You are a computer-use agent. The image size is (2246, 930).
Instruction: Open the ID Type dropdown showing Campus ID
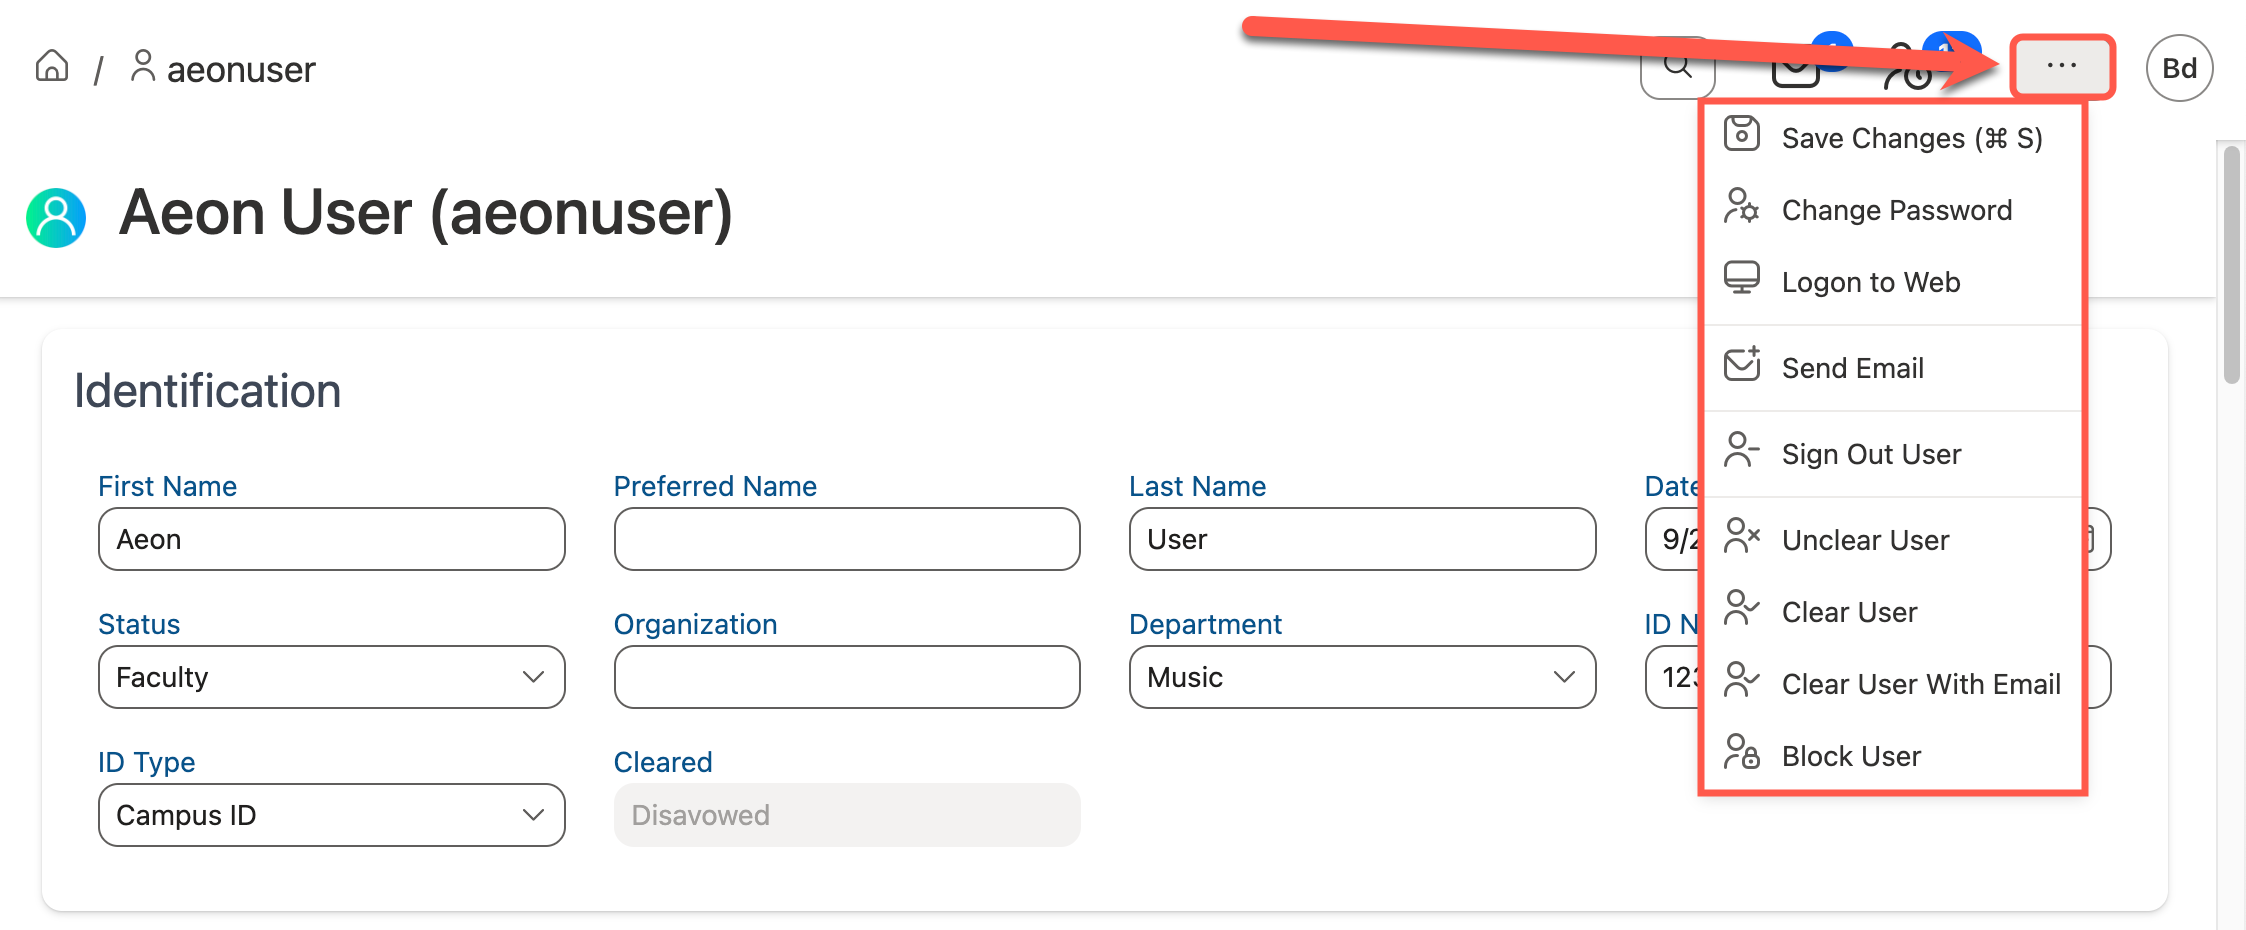click(330, 815)
